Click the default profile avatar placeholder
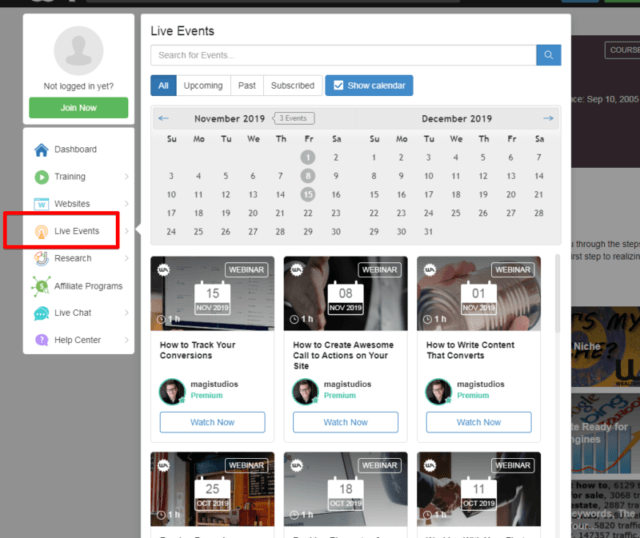The image size is (640, 538). tap(78, 51)
